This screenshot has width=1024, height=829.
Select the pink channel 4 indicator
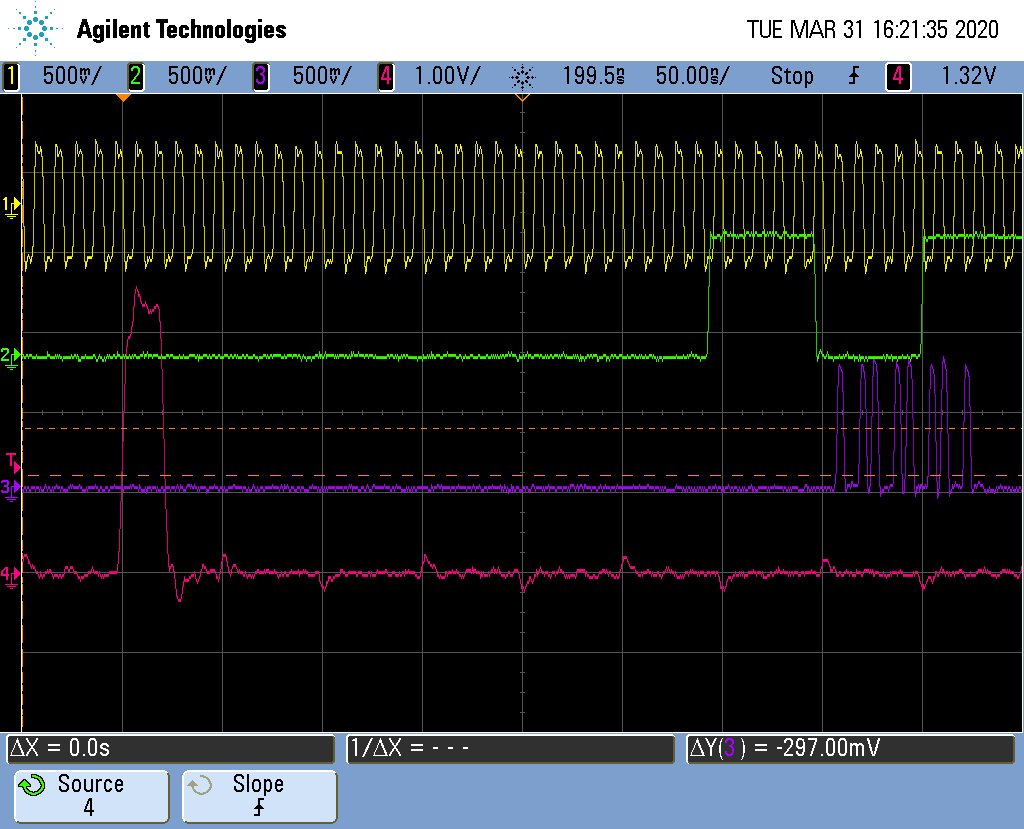point(385,76)
